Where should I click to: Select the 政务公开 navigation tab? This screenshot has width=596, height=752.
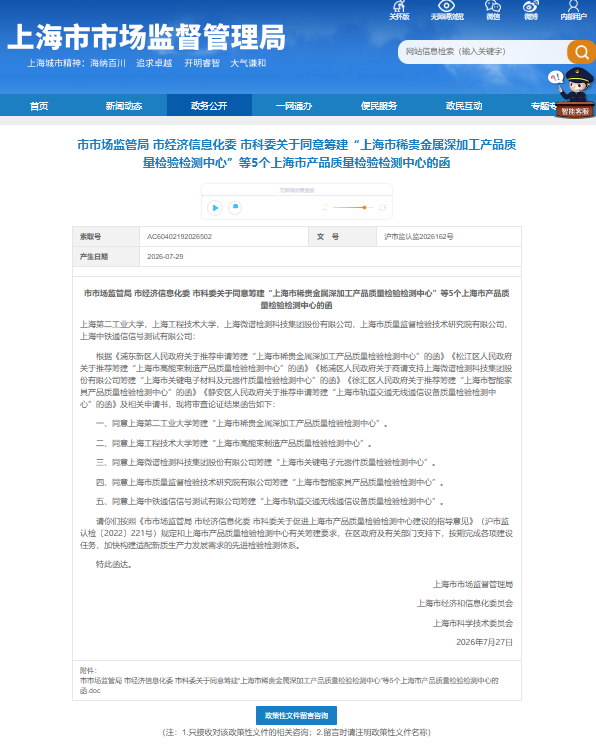point(209,106)
